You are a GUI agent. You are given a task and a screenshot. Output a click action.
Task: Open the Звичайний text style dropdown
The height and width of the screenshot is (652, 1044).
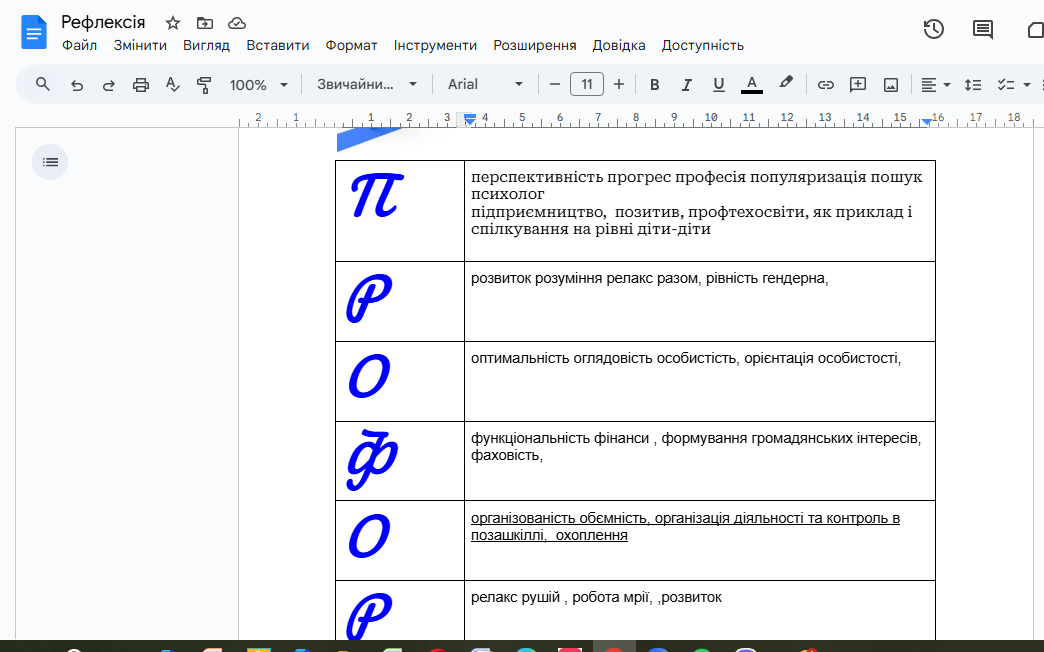point(367,85)
